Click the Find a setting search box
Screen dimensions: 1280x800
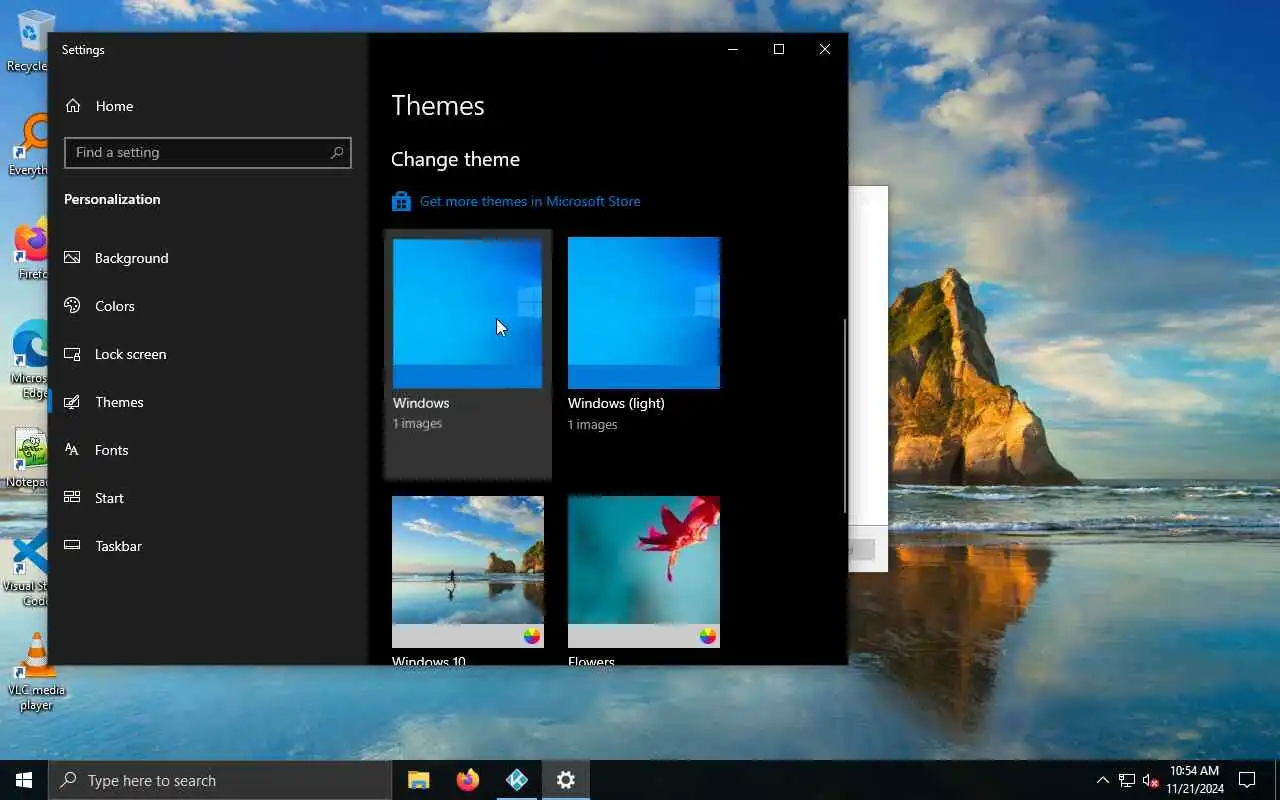[208, 152]
